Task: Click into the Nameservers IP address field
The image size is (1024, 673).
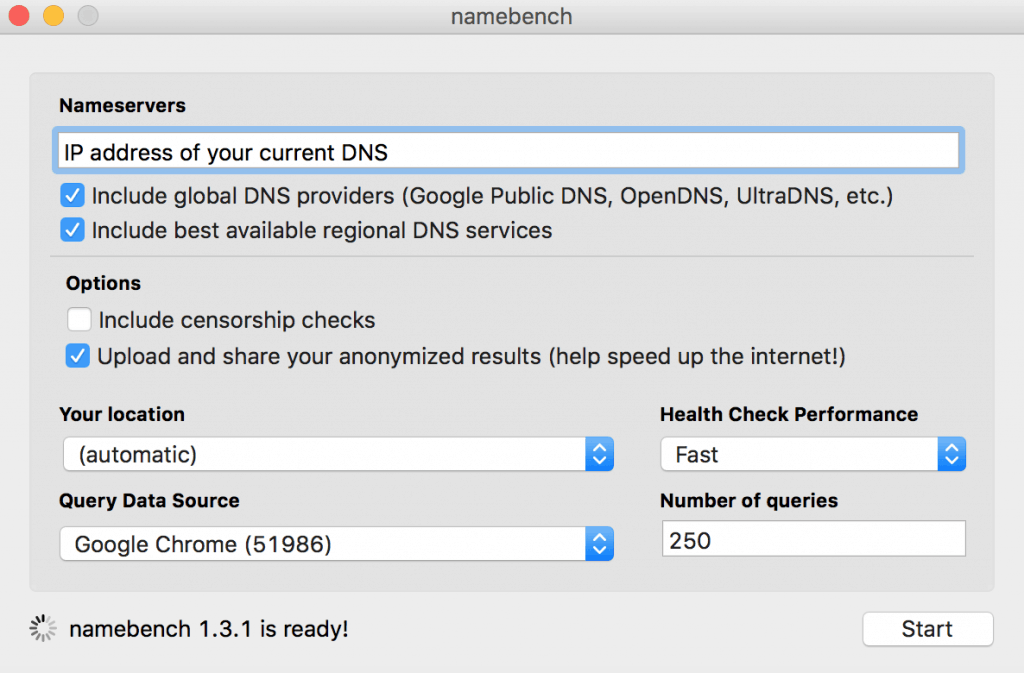Action: click(x=507, y=152)
